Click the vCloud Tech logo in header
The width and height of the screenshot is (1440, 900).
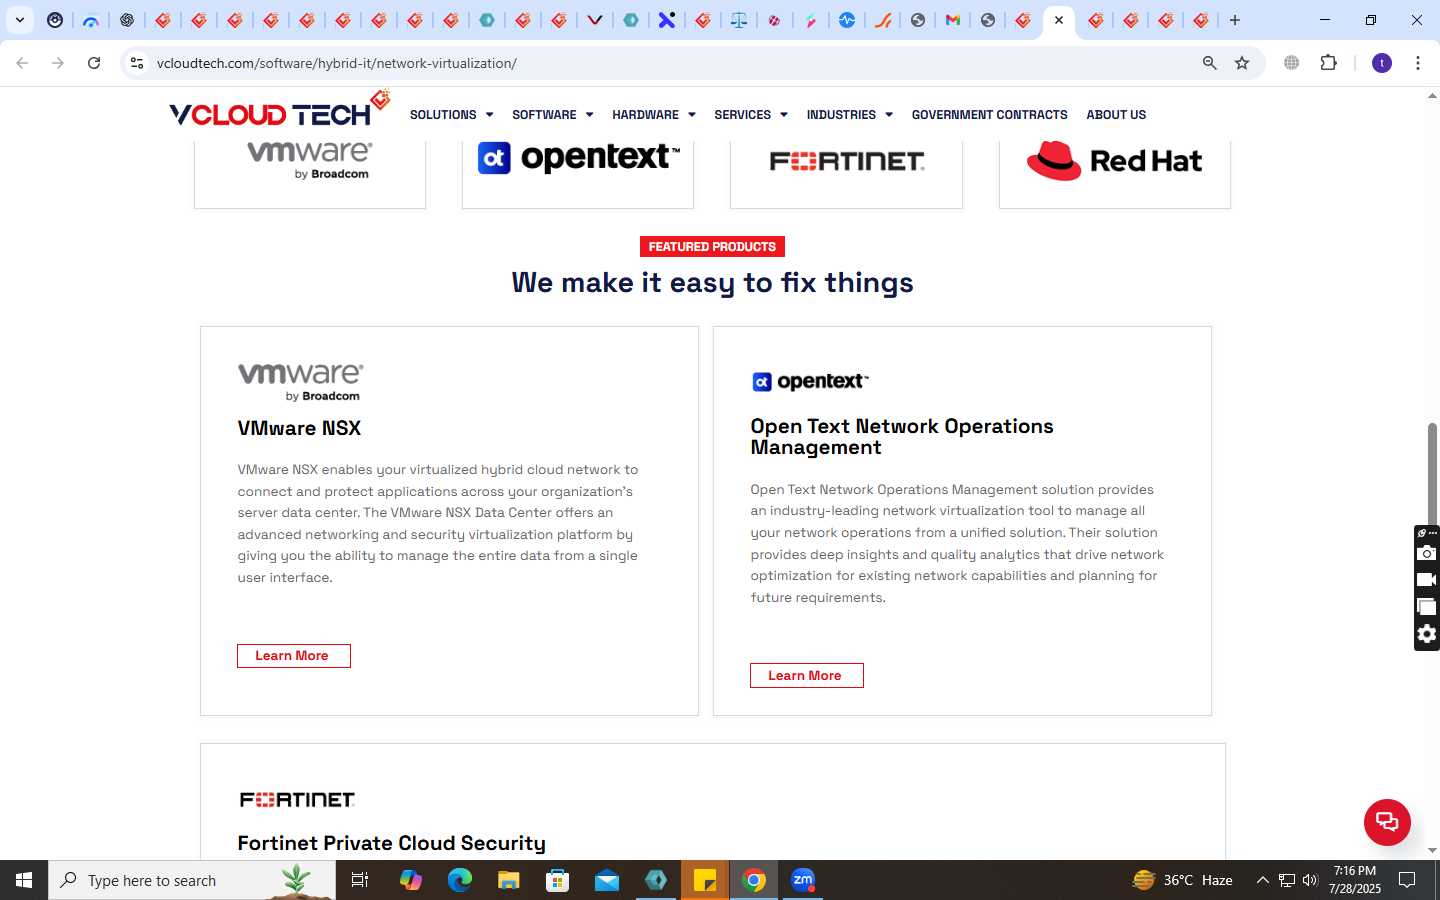pos(279,109)
